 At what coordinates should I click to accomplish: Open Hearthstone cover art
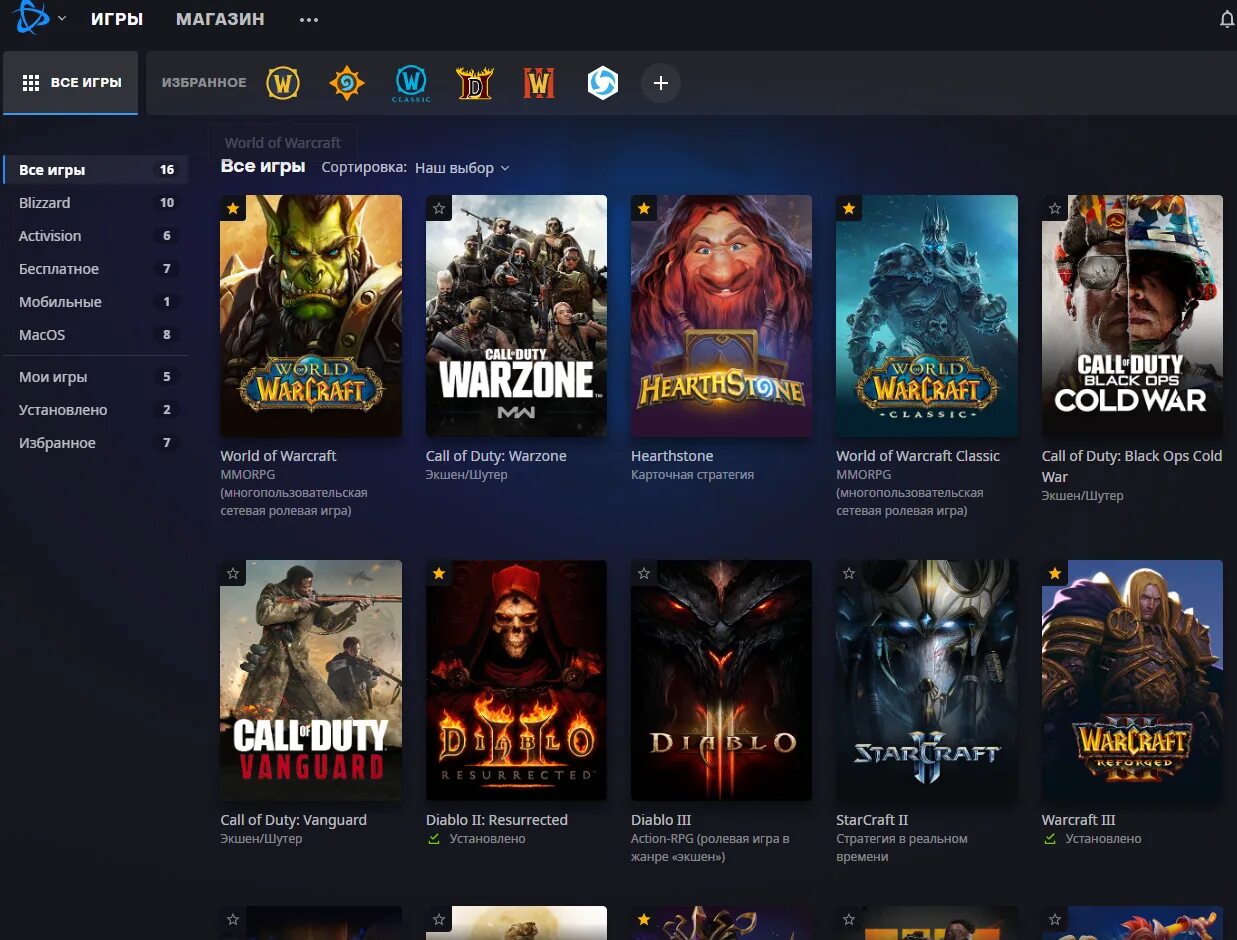[x=722, y=316]
